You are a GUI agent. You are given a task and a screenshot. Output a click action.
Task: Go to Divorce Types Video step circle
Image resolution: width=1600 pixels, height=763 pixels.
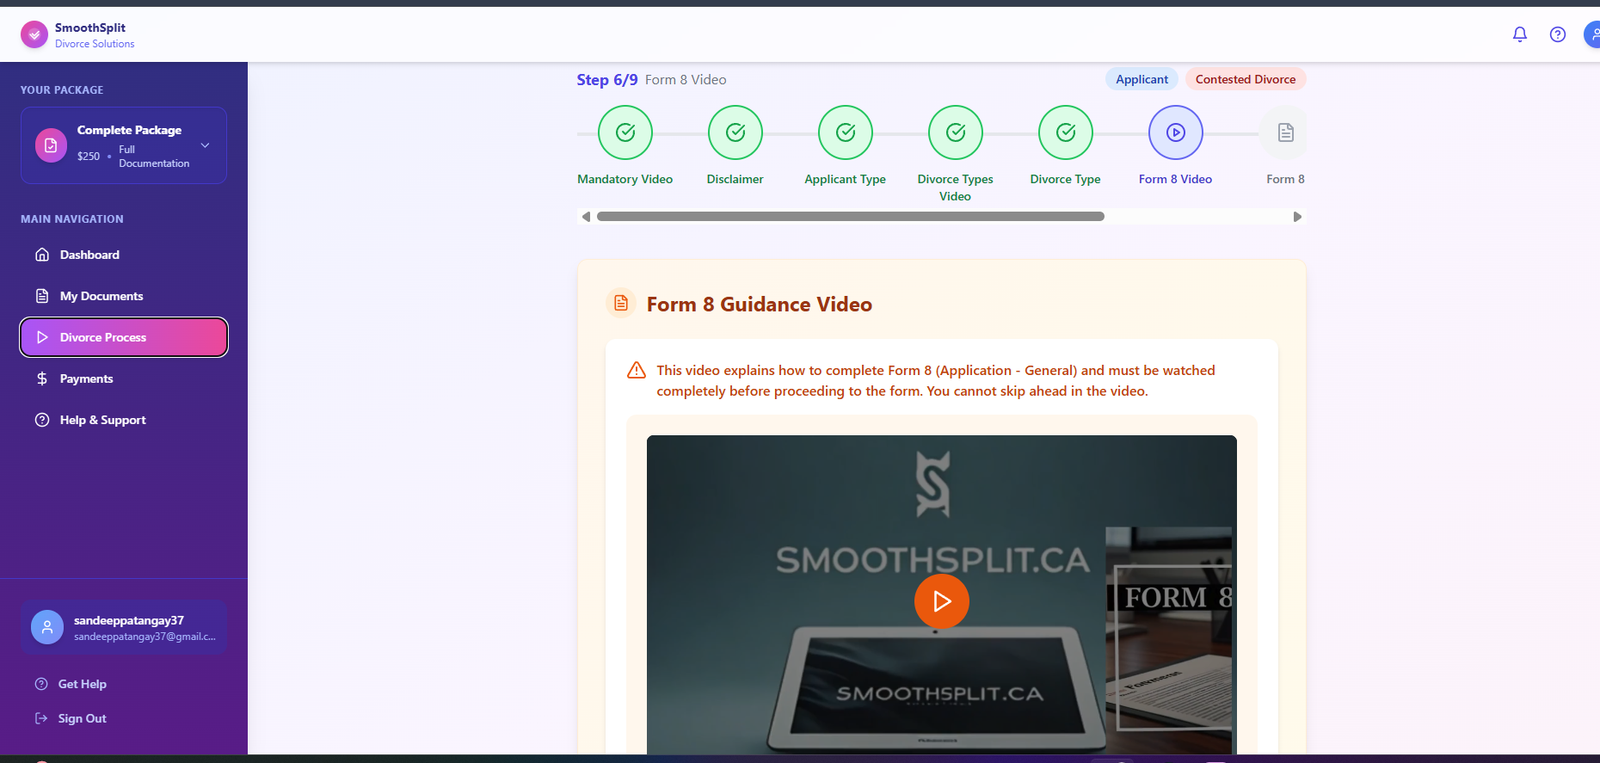coord(956,132)
